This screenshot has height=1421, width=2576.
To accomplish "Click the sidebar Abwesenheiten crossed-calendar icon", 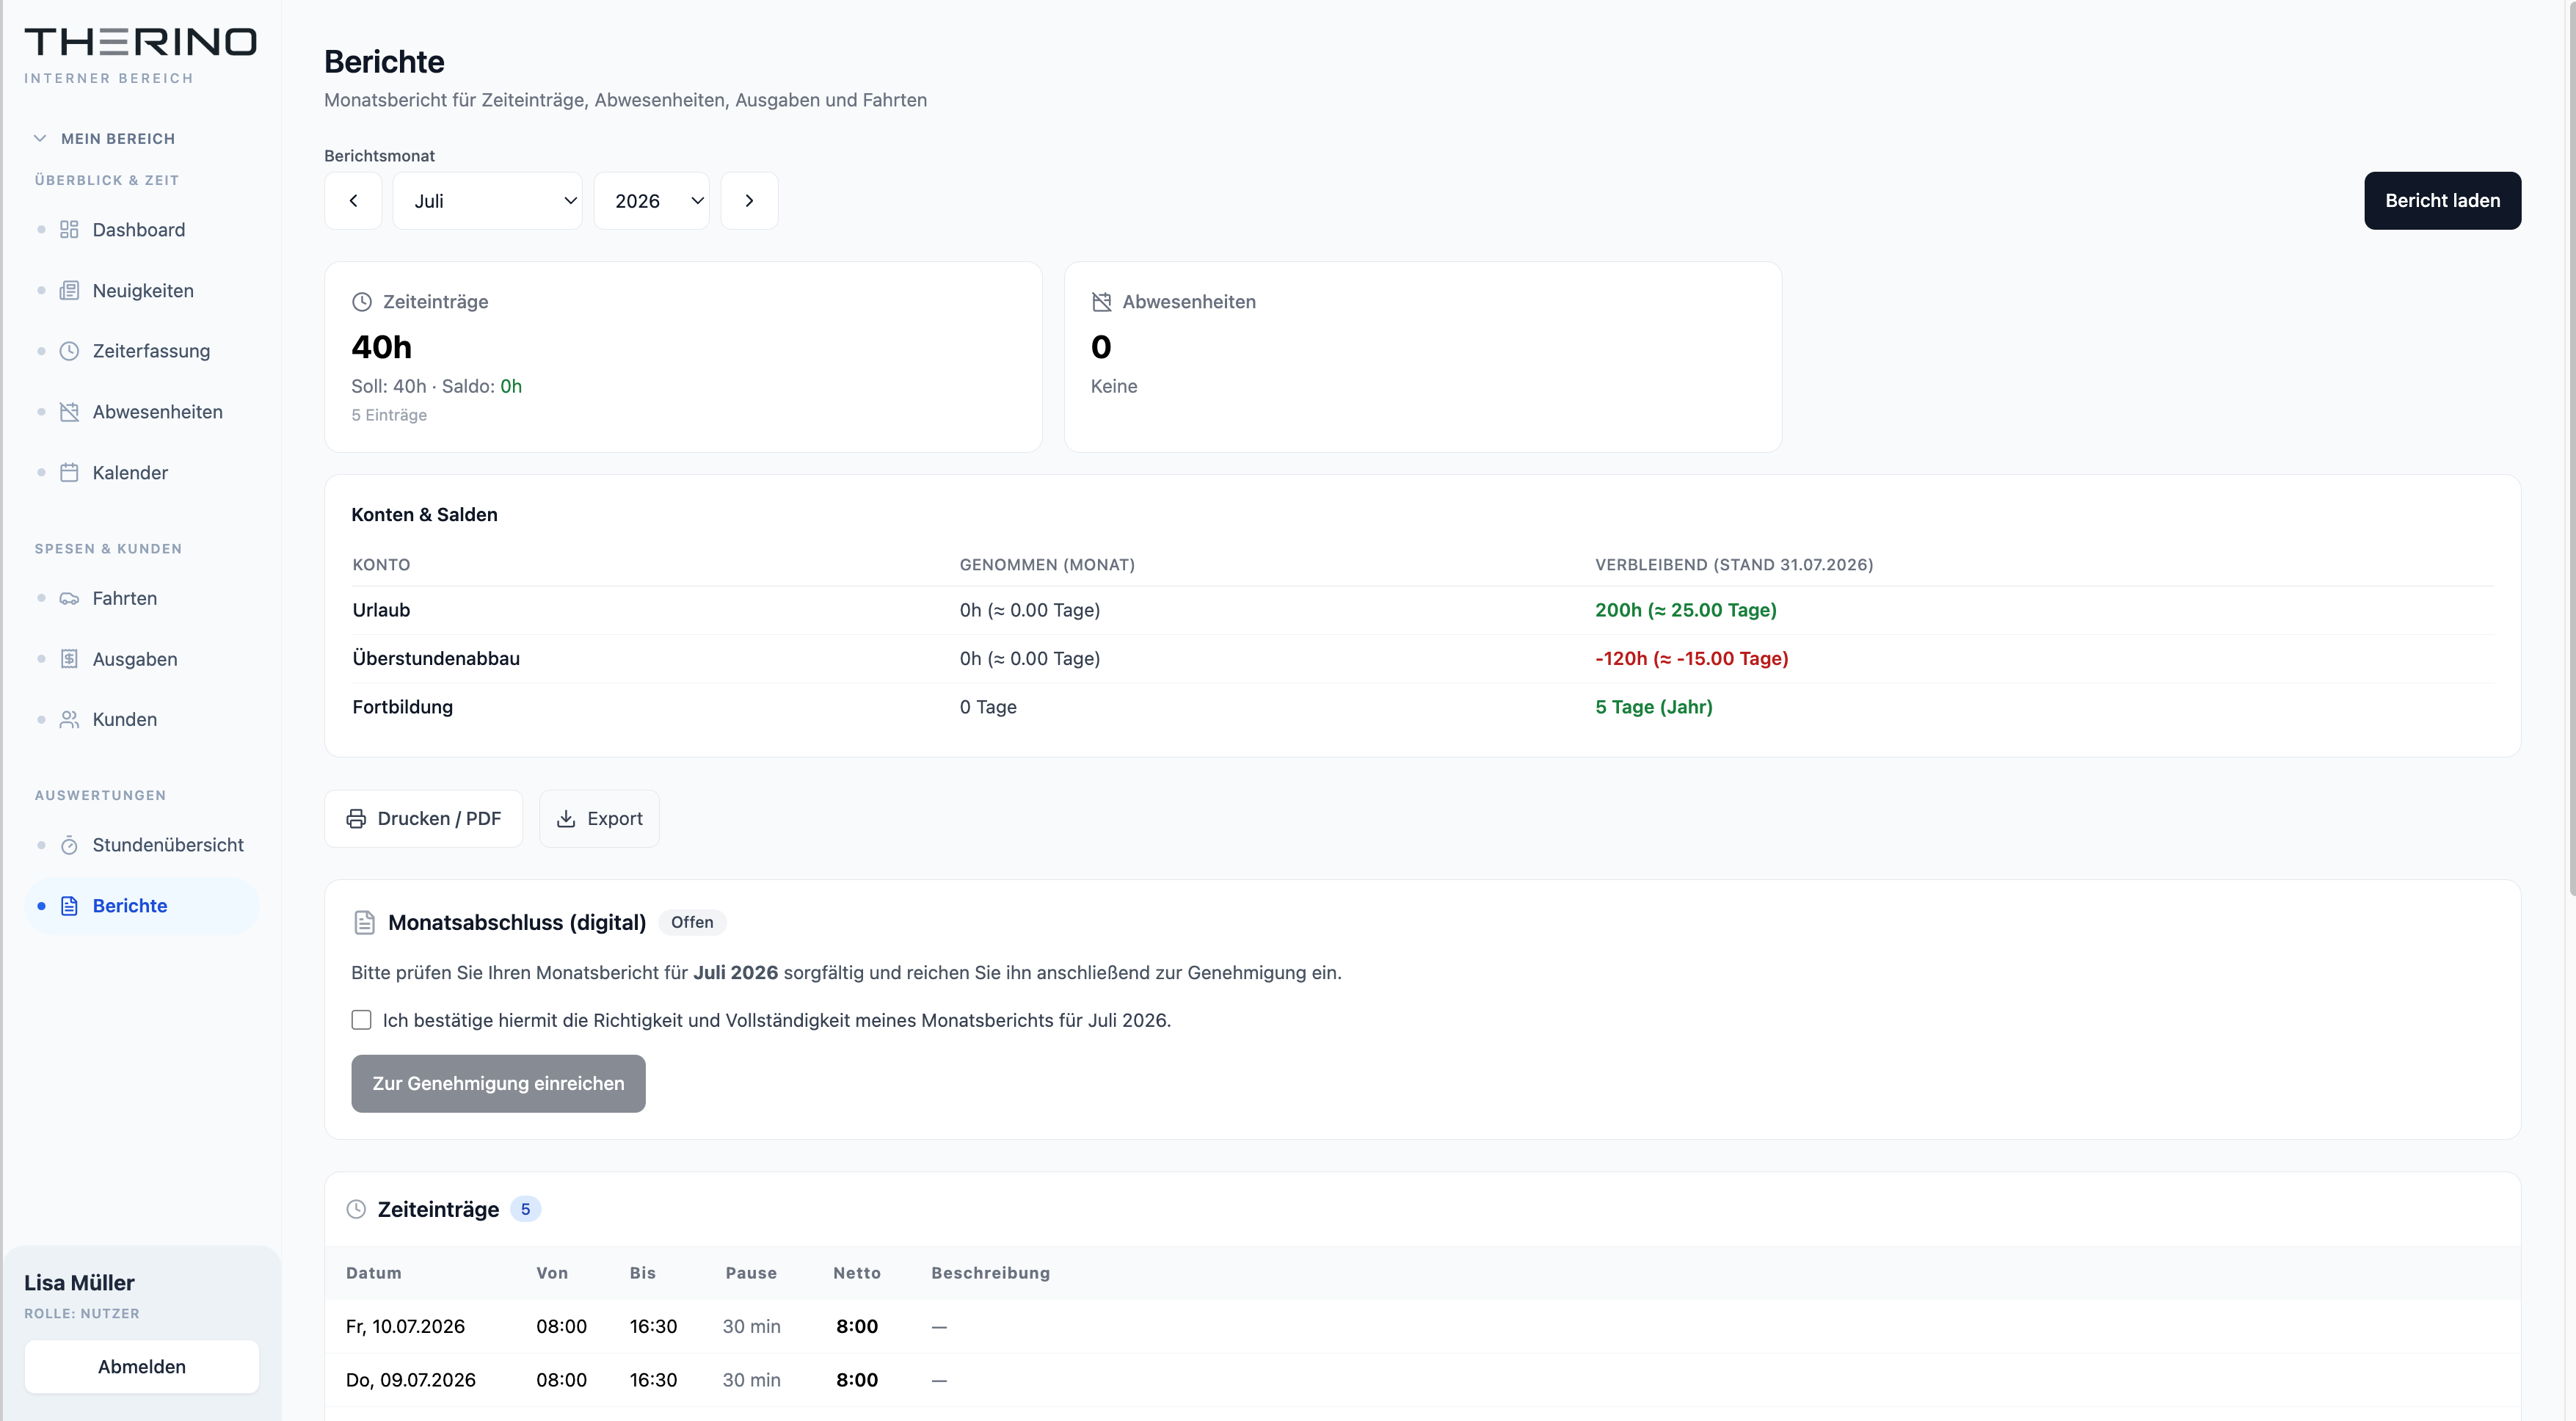I will coord(69,412).
